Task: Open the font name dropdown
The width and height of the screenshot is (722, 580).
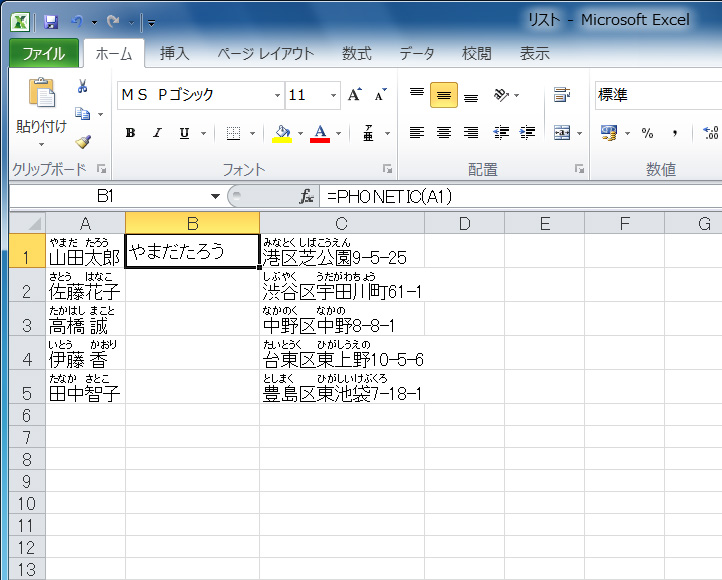Action: point(277,96)
